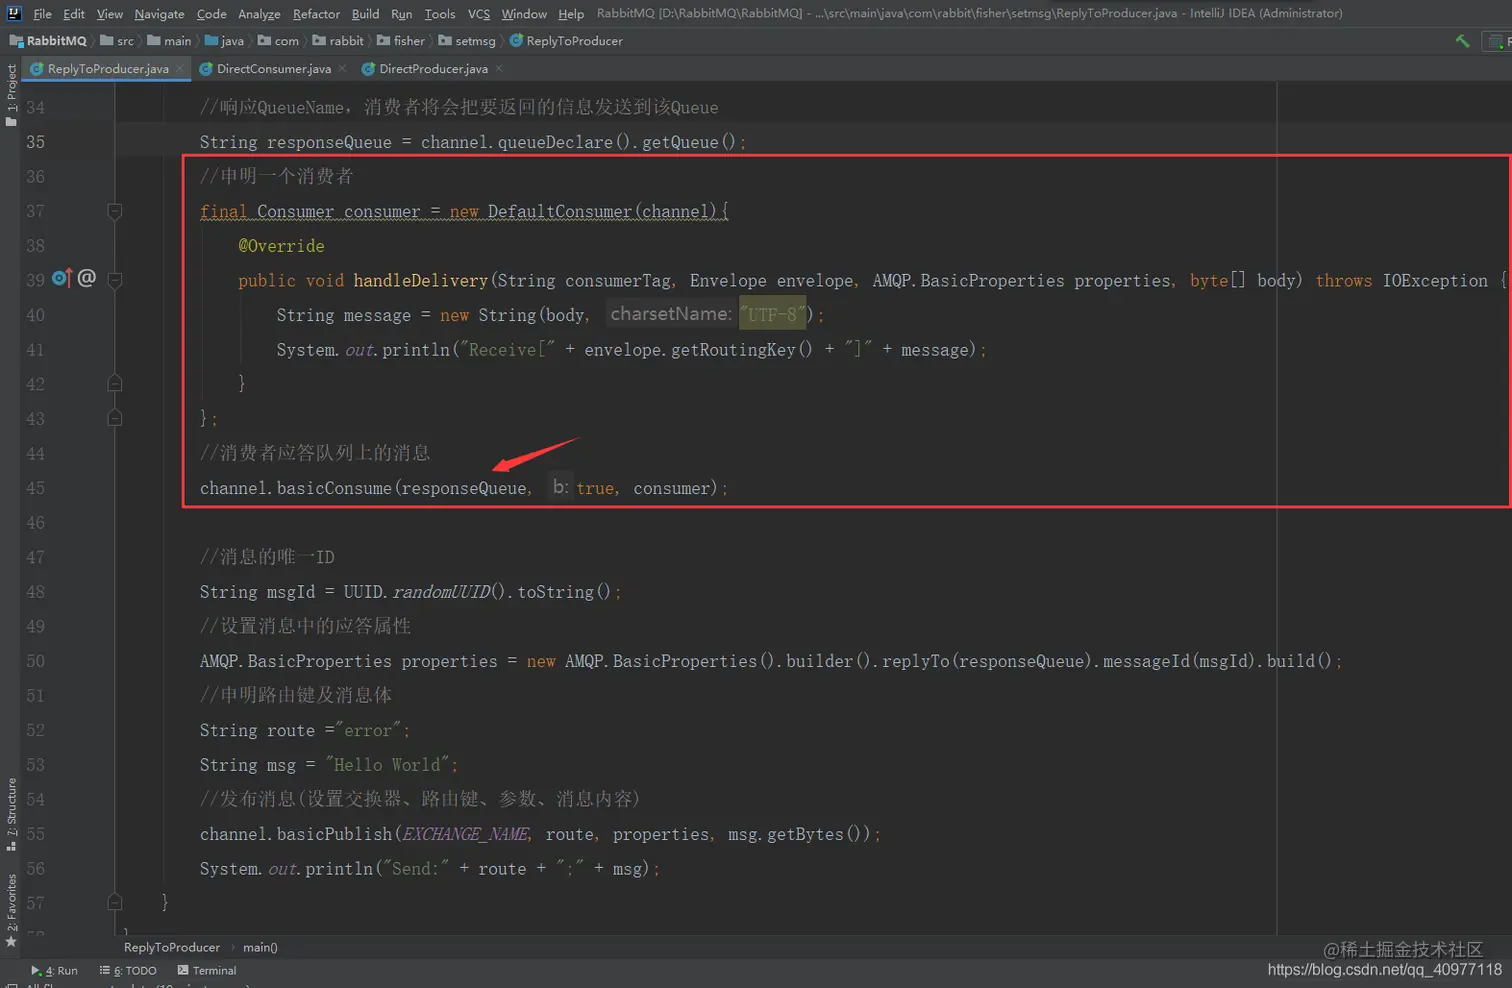Screen dimensions: 1512x988
Task: Click handleDelivery method name
Action: [x=420, y=281]
